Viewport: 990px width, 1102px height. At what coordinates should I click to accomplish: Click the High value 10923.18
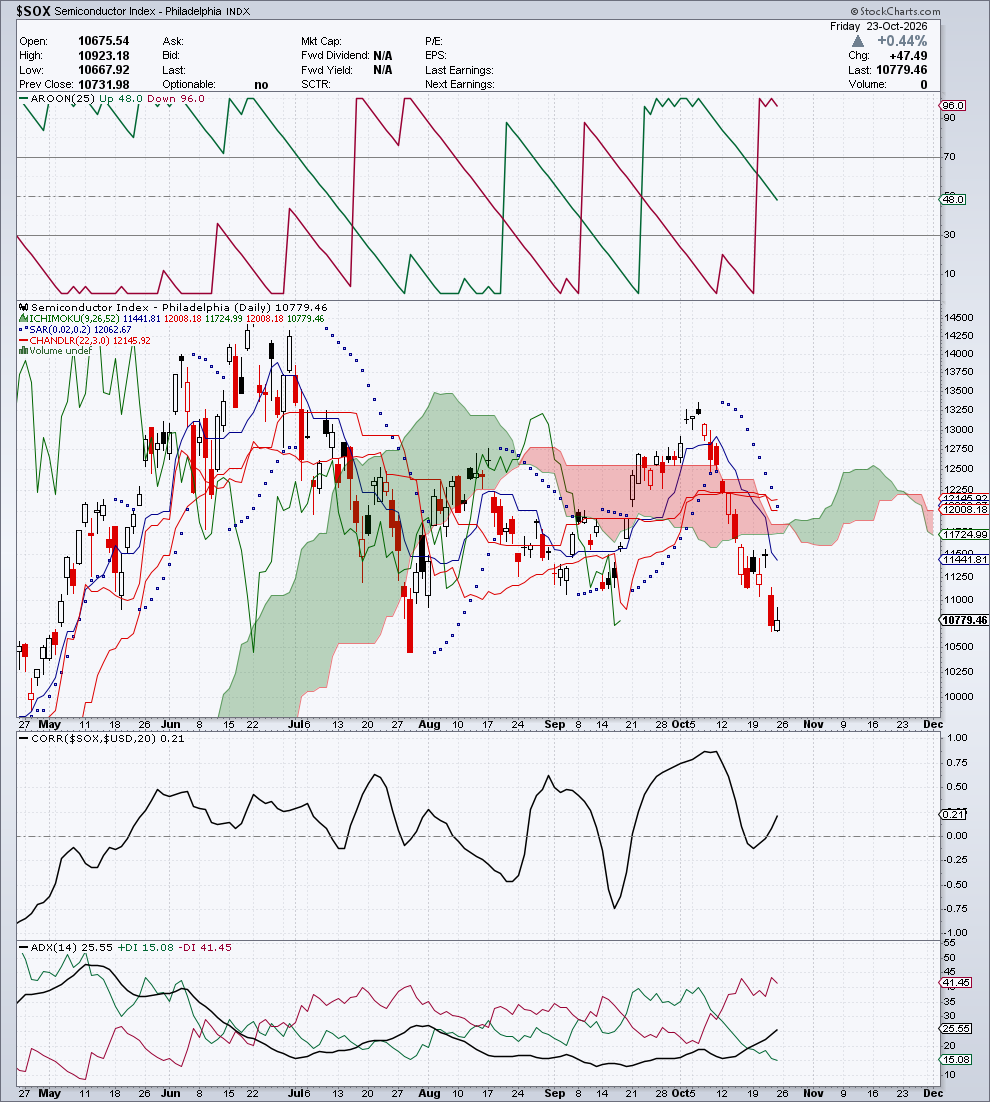(103, 56)
